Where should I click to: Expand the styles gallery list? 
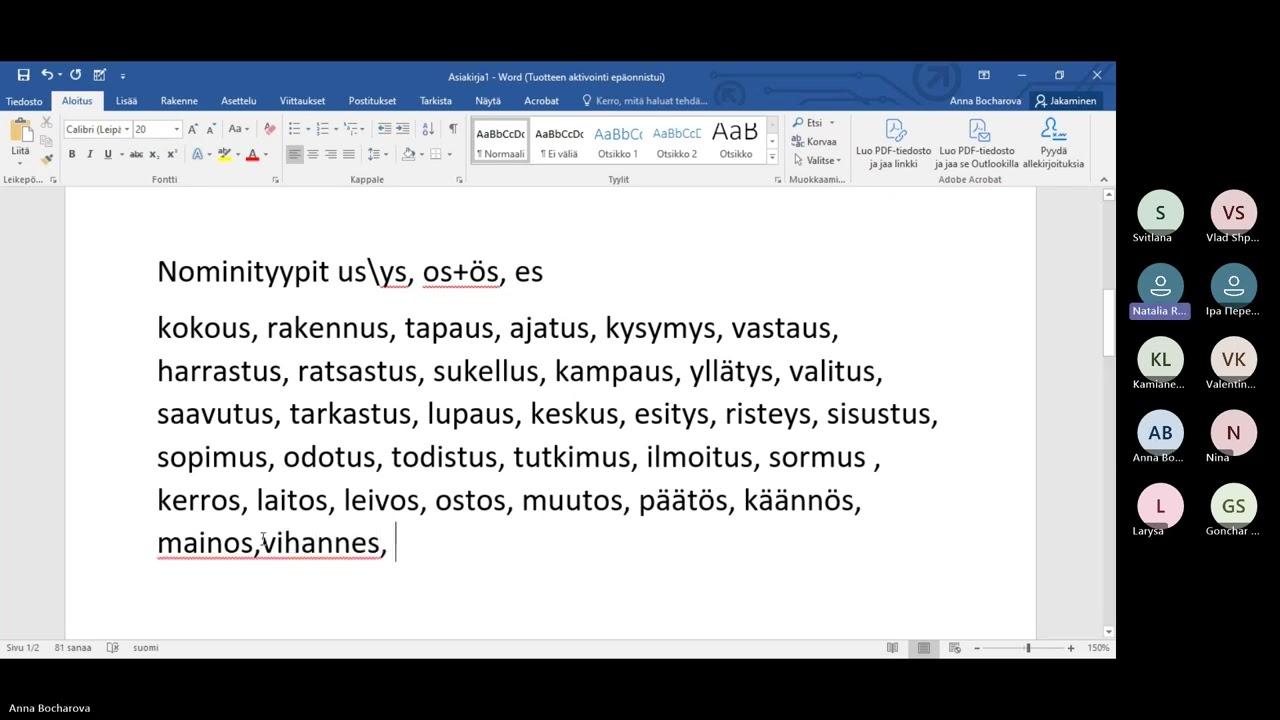point(772,158)
